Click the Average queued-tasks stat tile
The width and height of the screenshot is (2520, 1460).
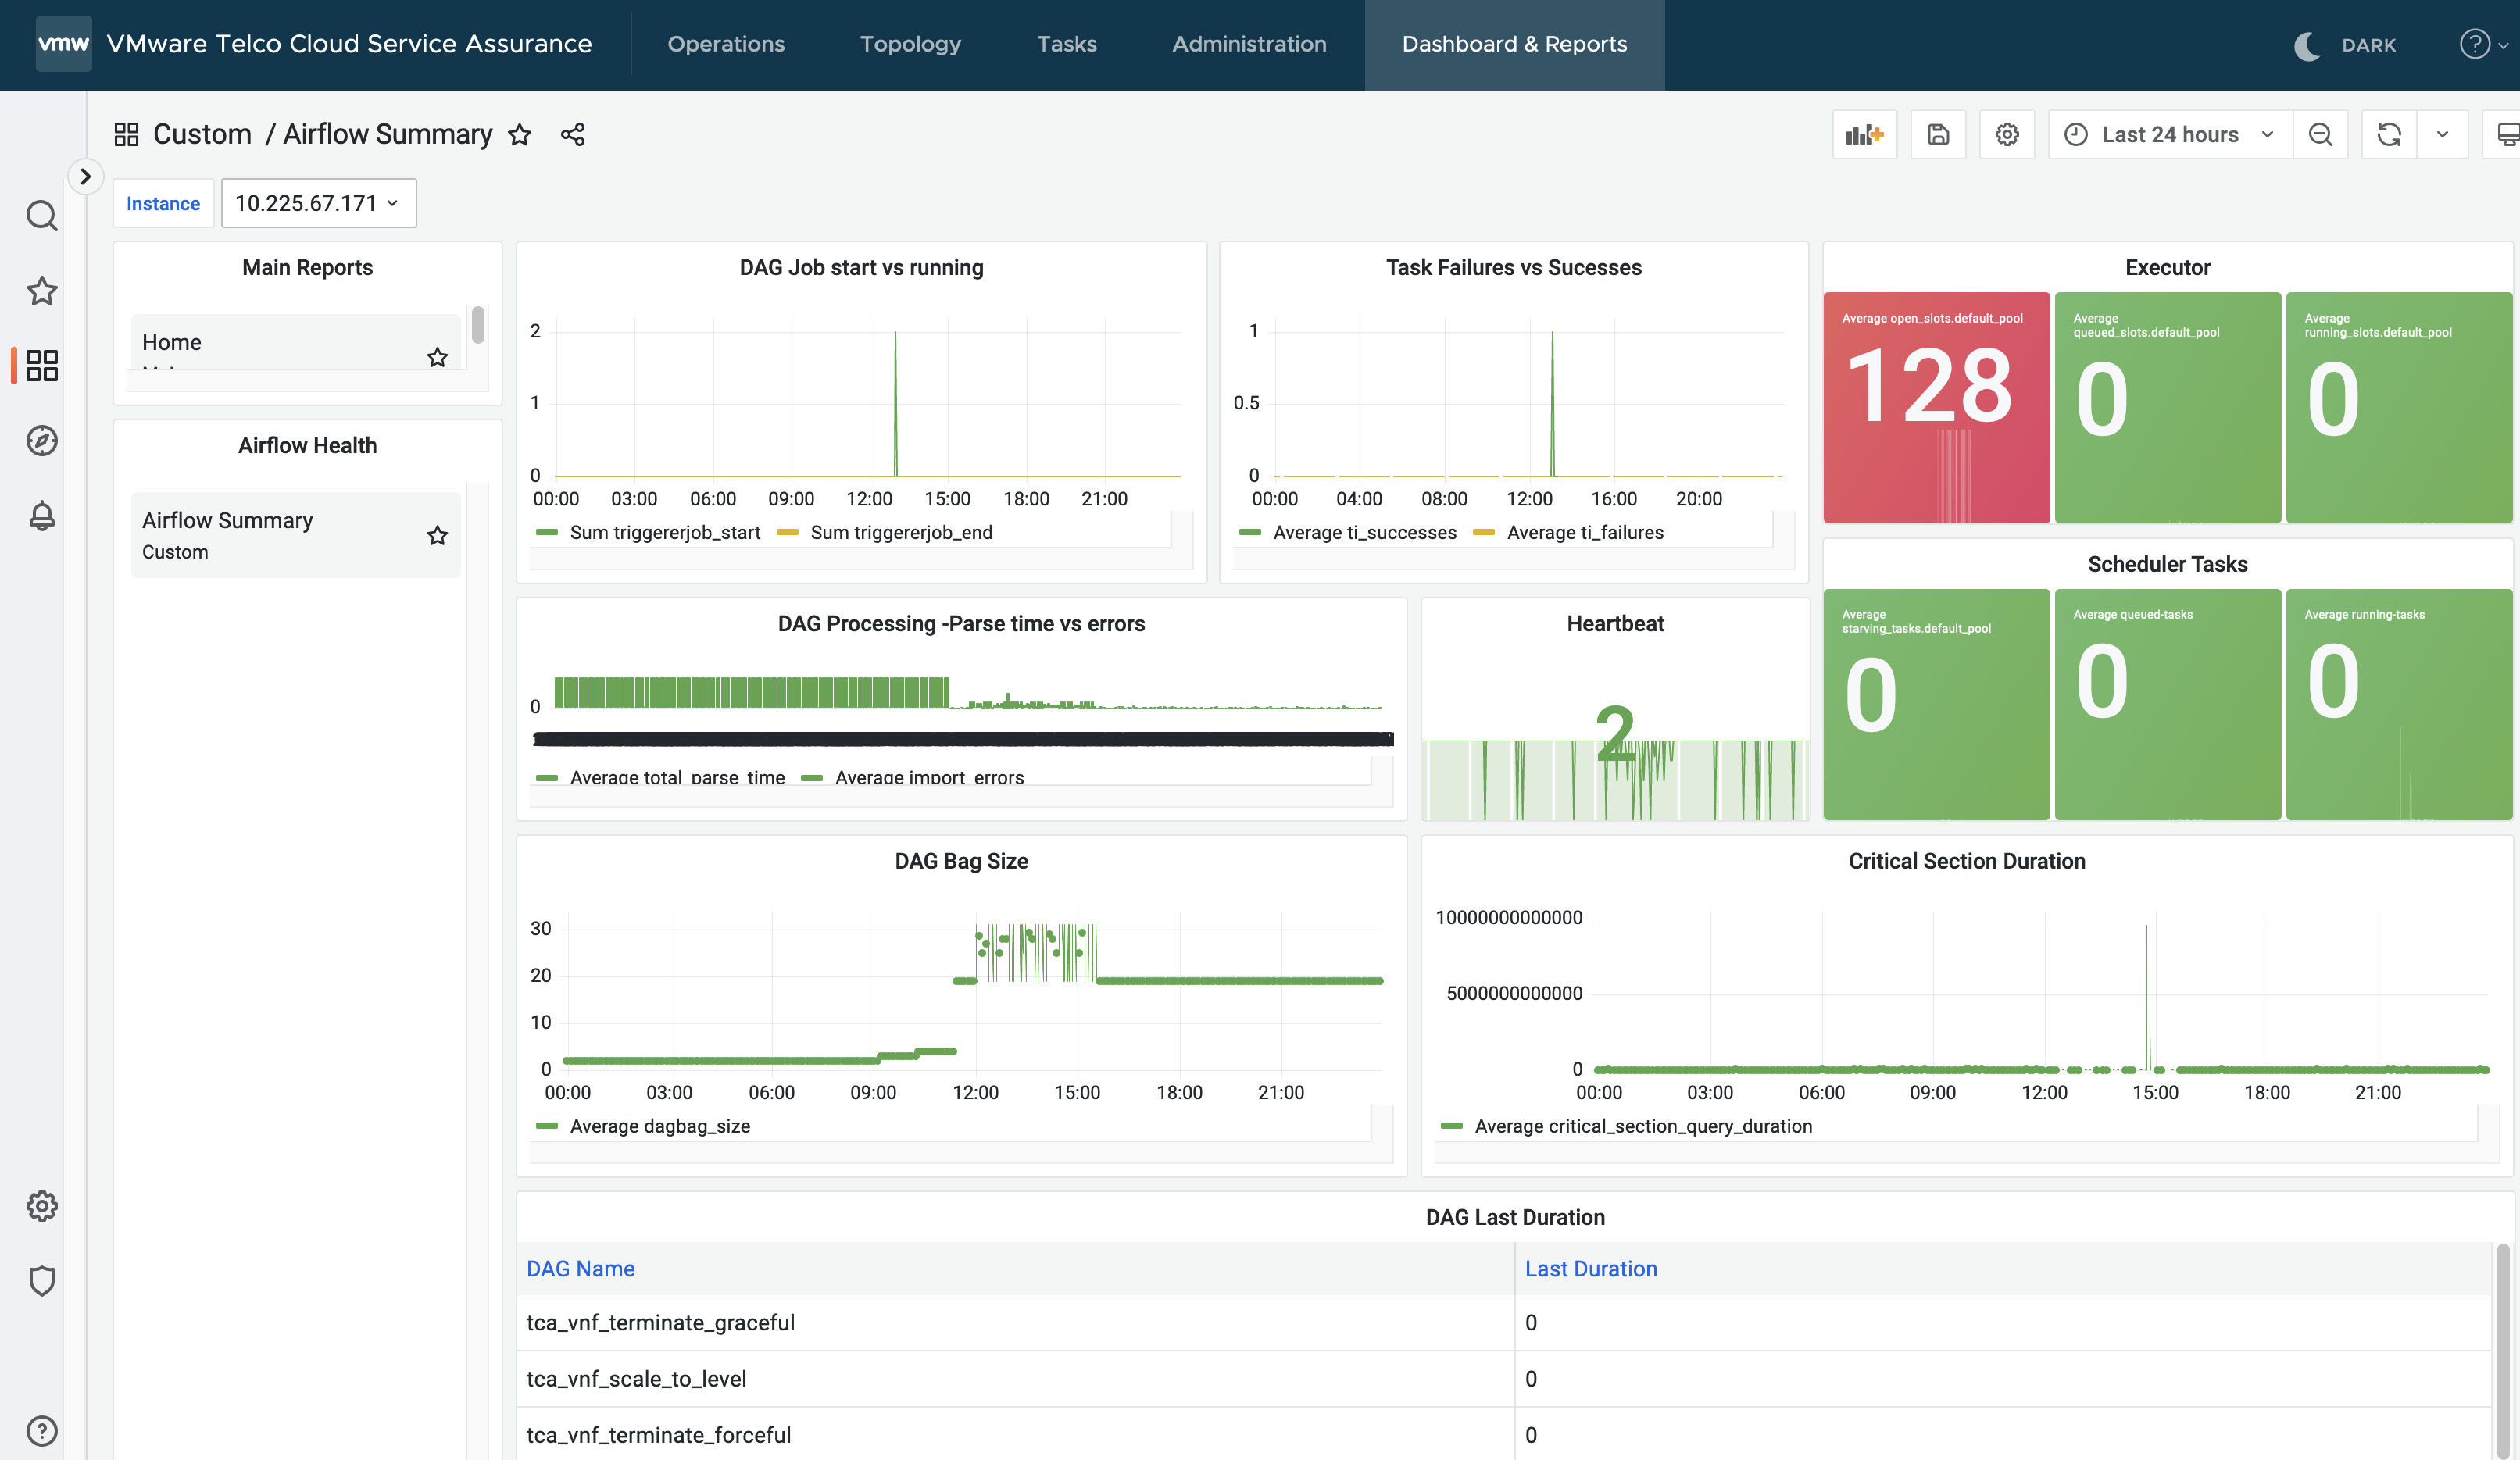click(2167, 704)
